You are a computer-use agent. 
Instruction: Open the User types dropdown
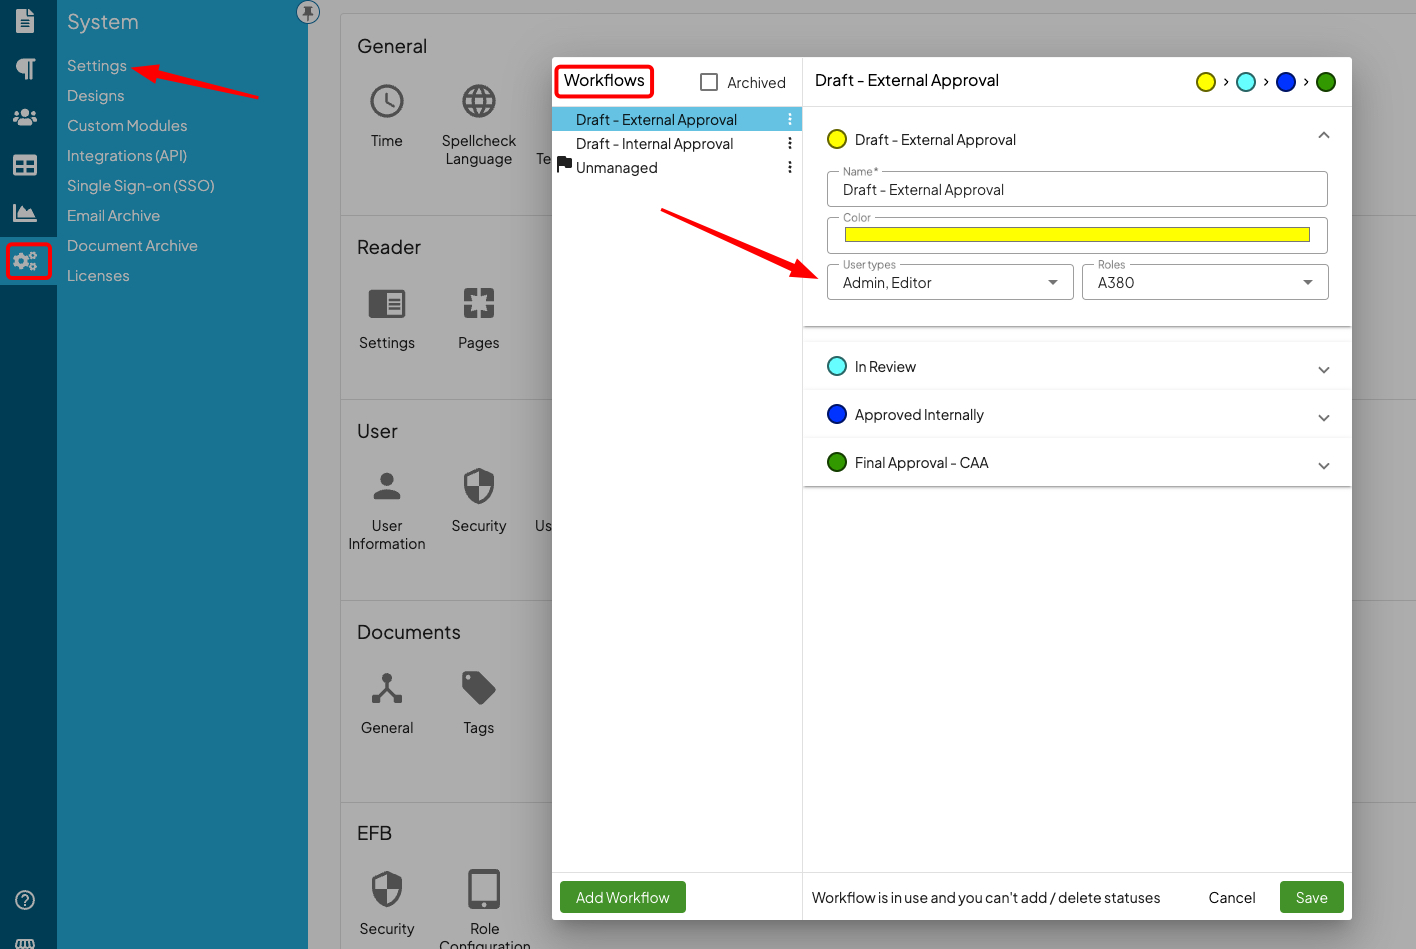(950, 282)
